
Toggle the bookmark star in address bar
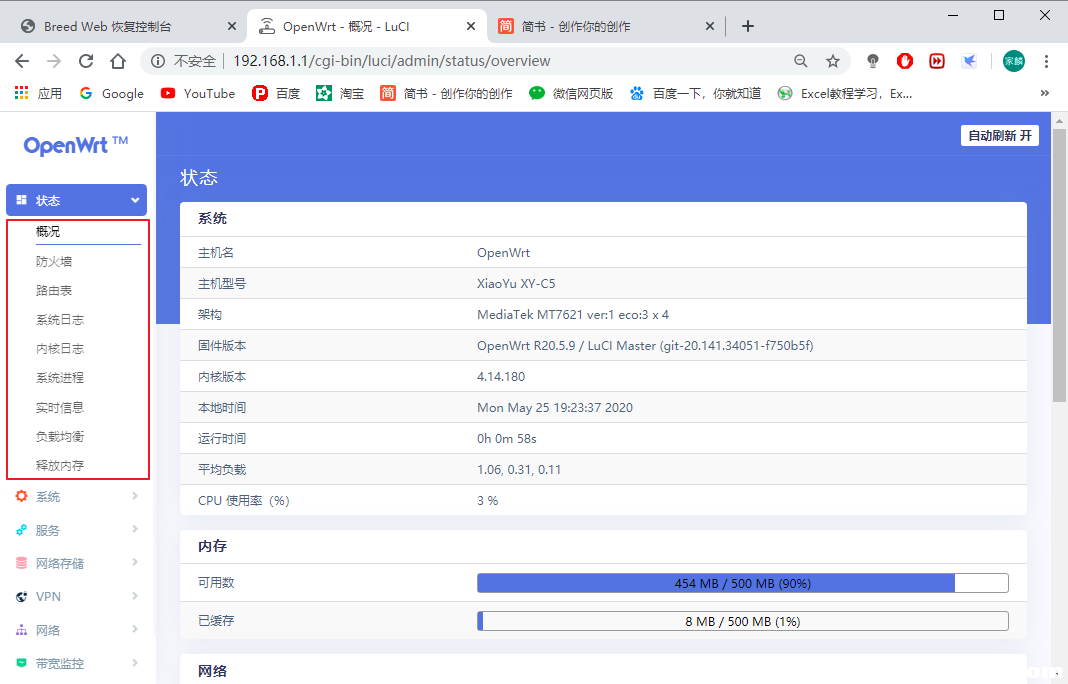point(833,60)
